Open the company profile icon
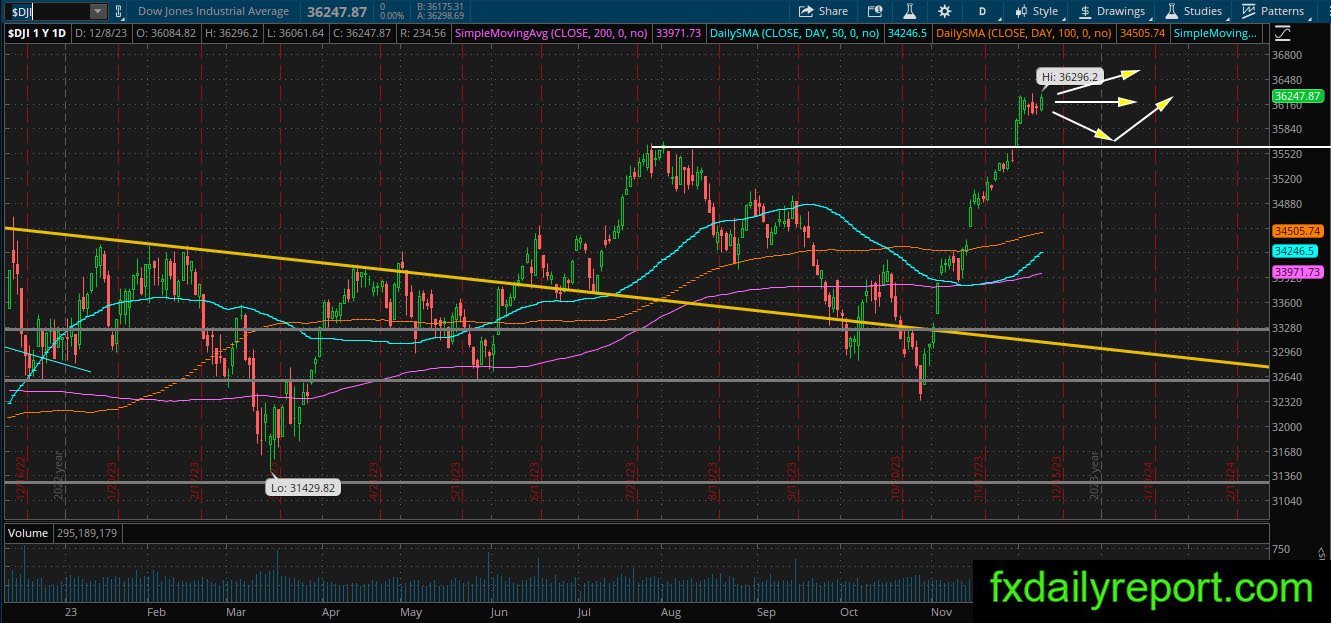1331x623 pixels. coord(873,11)
